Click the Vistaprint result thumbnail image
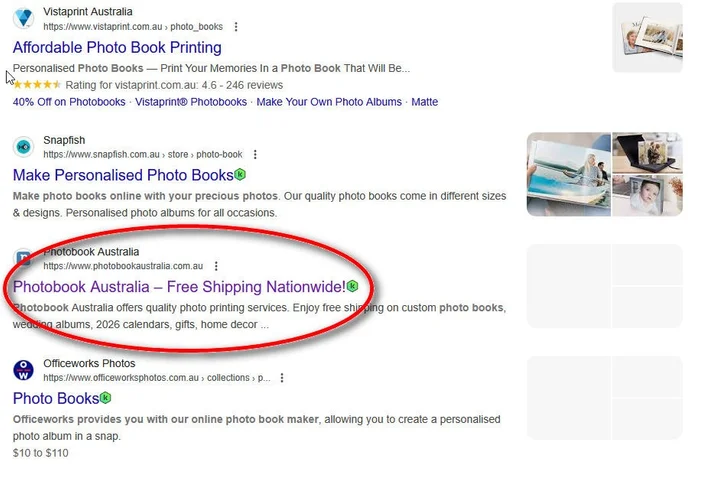The width and height of the screenshot is (720, 478). [647, 37]
